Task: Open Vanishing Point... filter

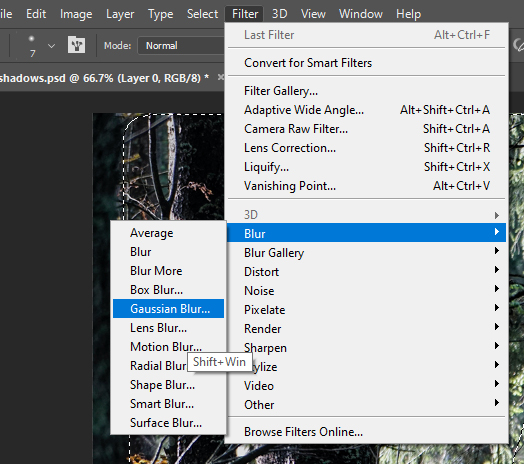Action: pos(367,186)
